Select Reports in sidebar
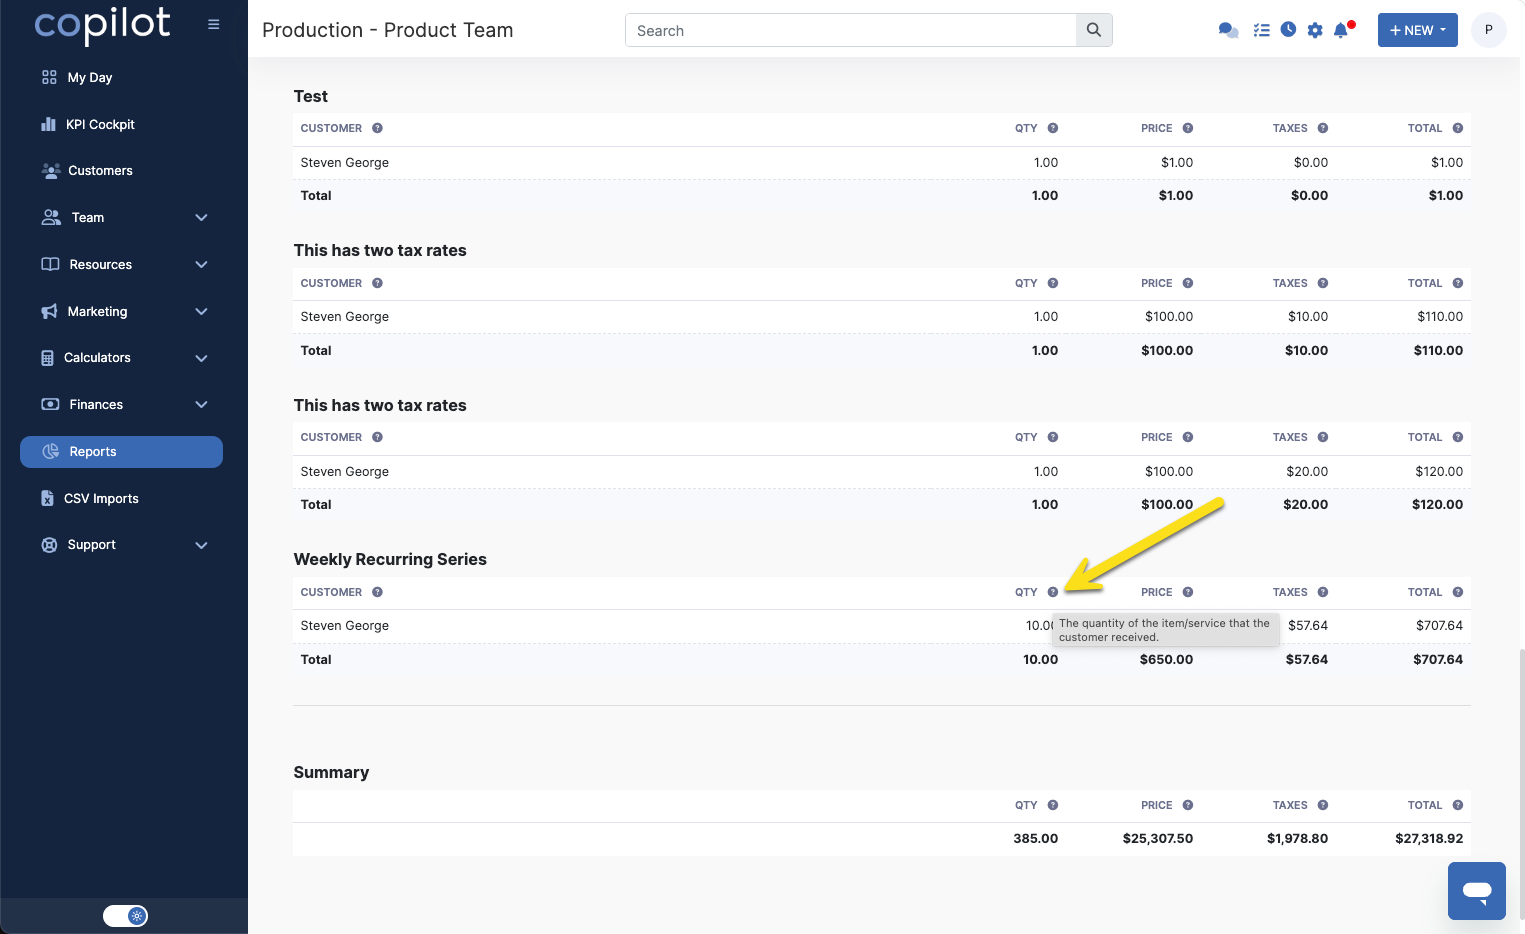The width and height of the screenshot is (1525, 934). click(x=122, y=451)
